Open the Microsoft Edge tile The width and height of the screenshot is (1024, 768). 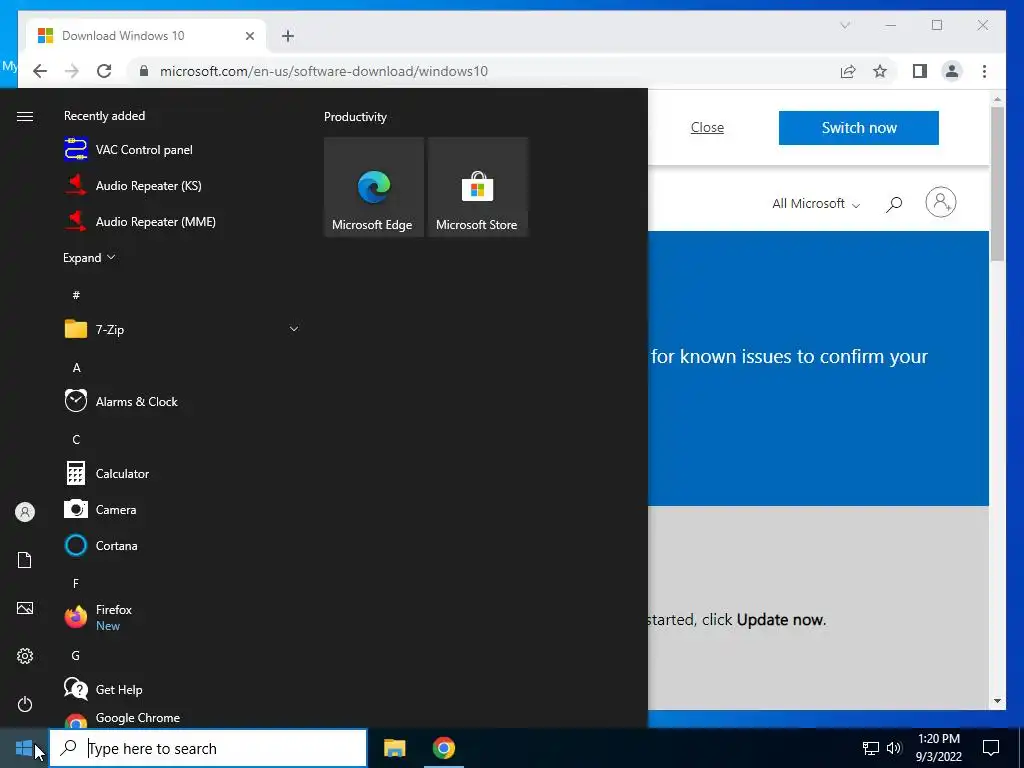(374, 187)
